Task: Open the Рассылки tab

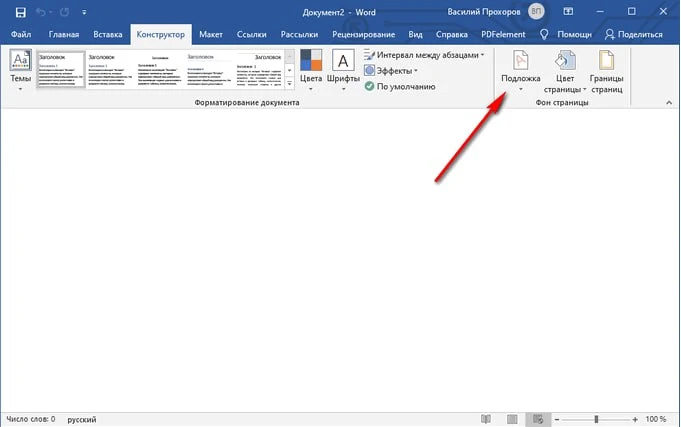Action: click(299, 34)
